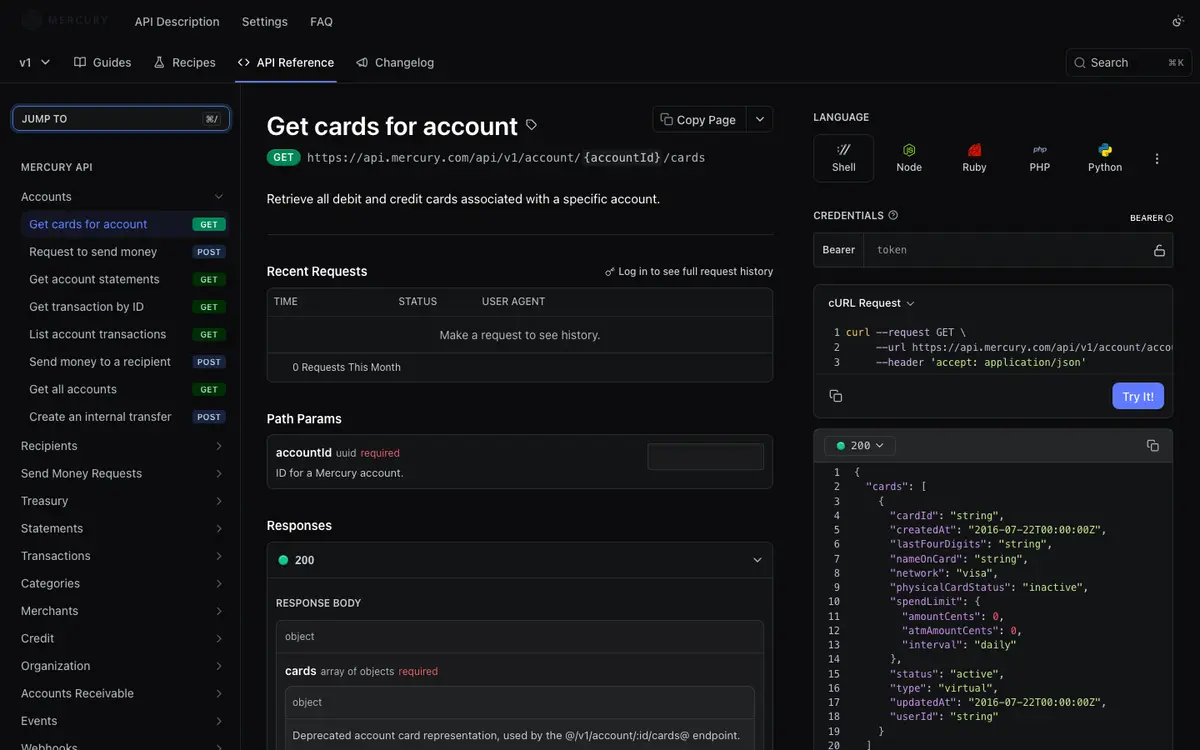
Task: Open the v1 version dropdown
Action: click(35, 62)
